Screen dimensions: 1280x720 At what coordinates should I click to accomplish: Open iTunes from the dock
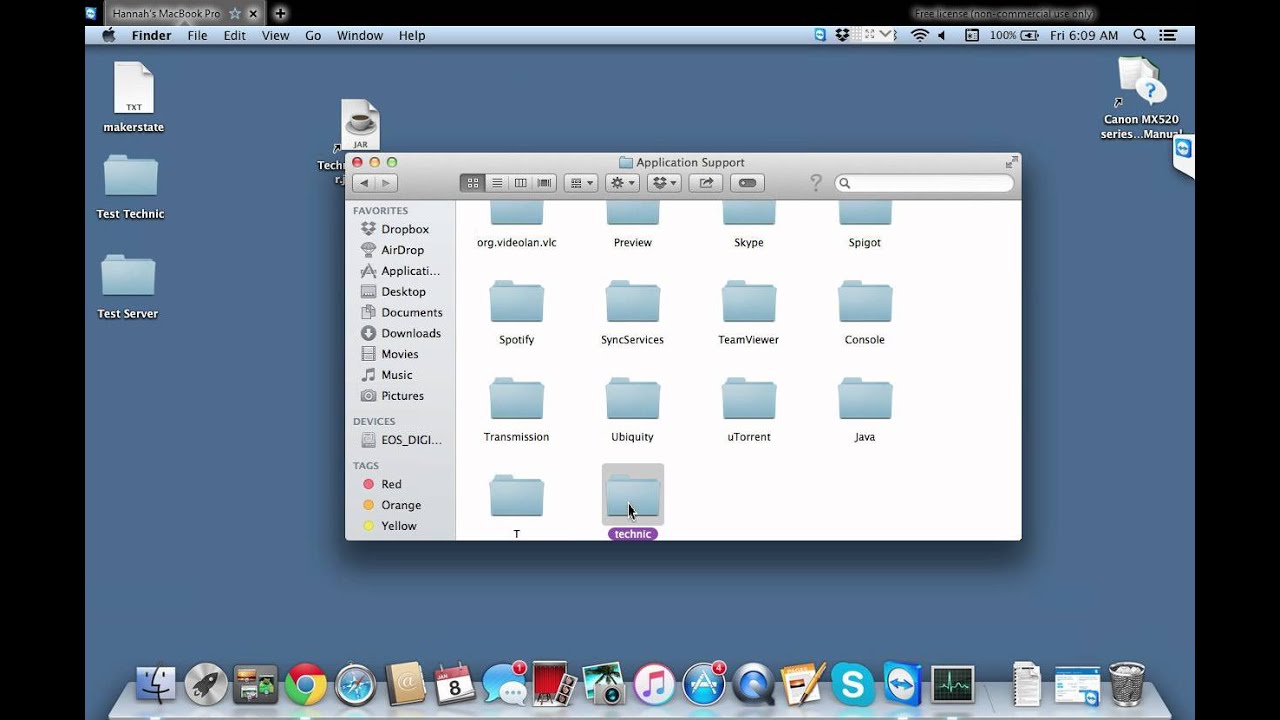[x=654, y=684]
